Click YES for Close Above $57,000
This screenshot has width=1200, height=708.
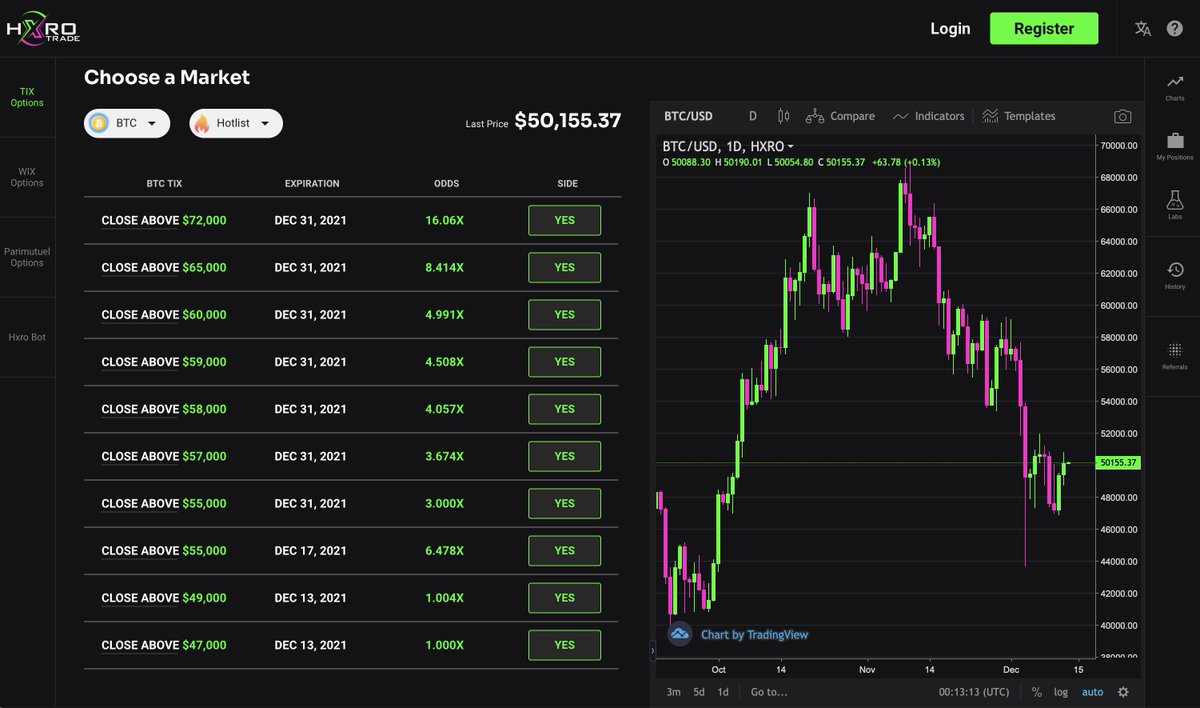pyautogui.click(x=564, y=456)
